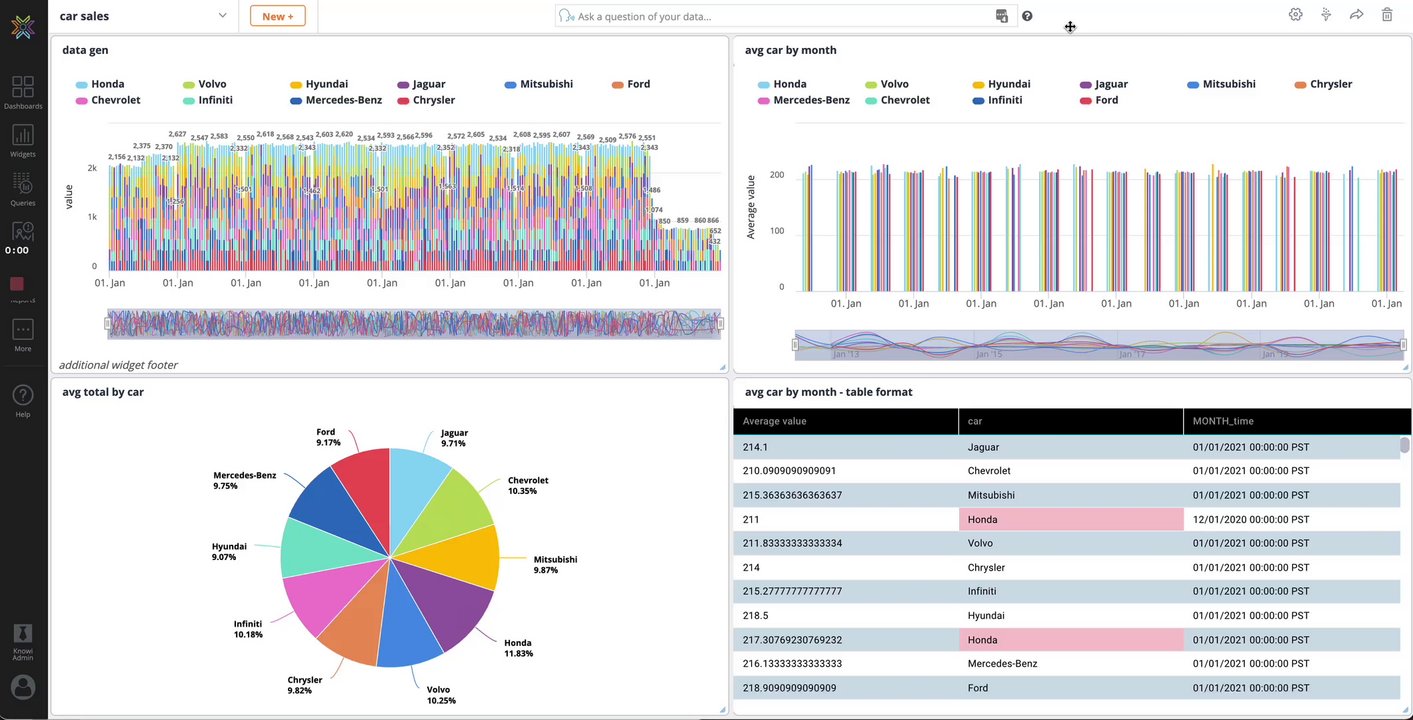Toggle Mercedes-Benz in data gen legend
The image size is (1413, 720).
tap(336, 100)
